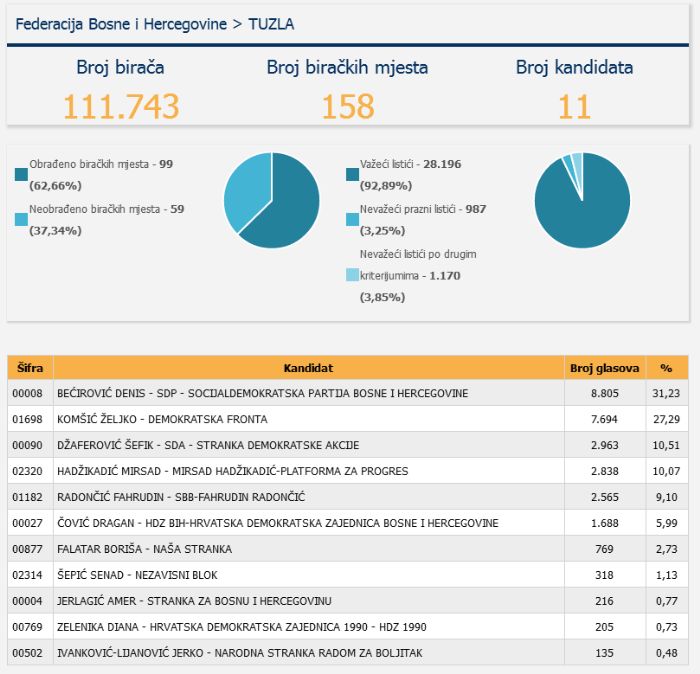Click the Važeći listići - 28.196 label
This screenshot has height=674, width=700.
(411, 164)
